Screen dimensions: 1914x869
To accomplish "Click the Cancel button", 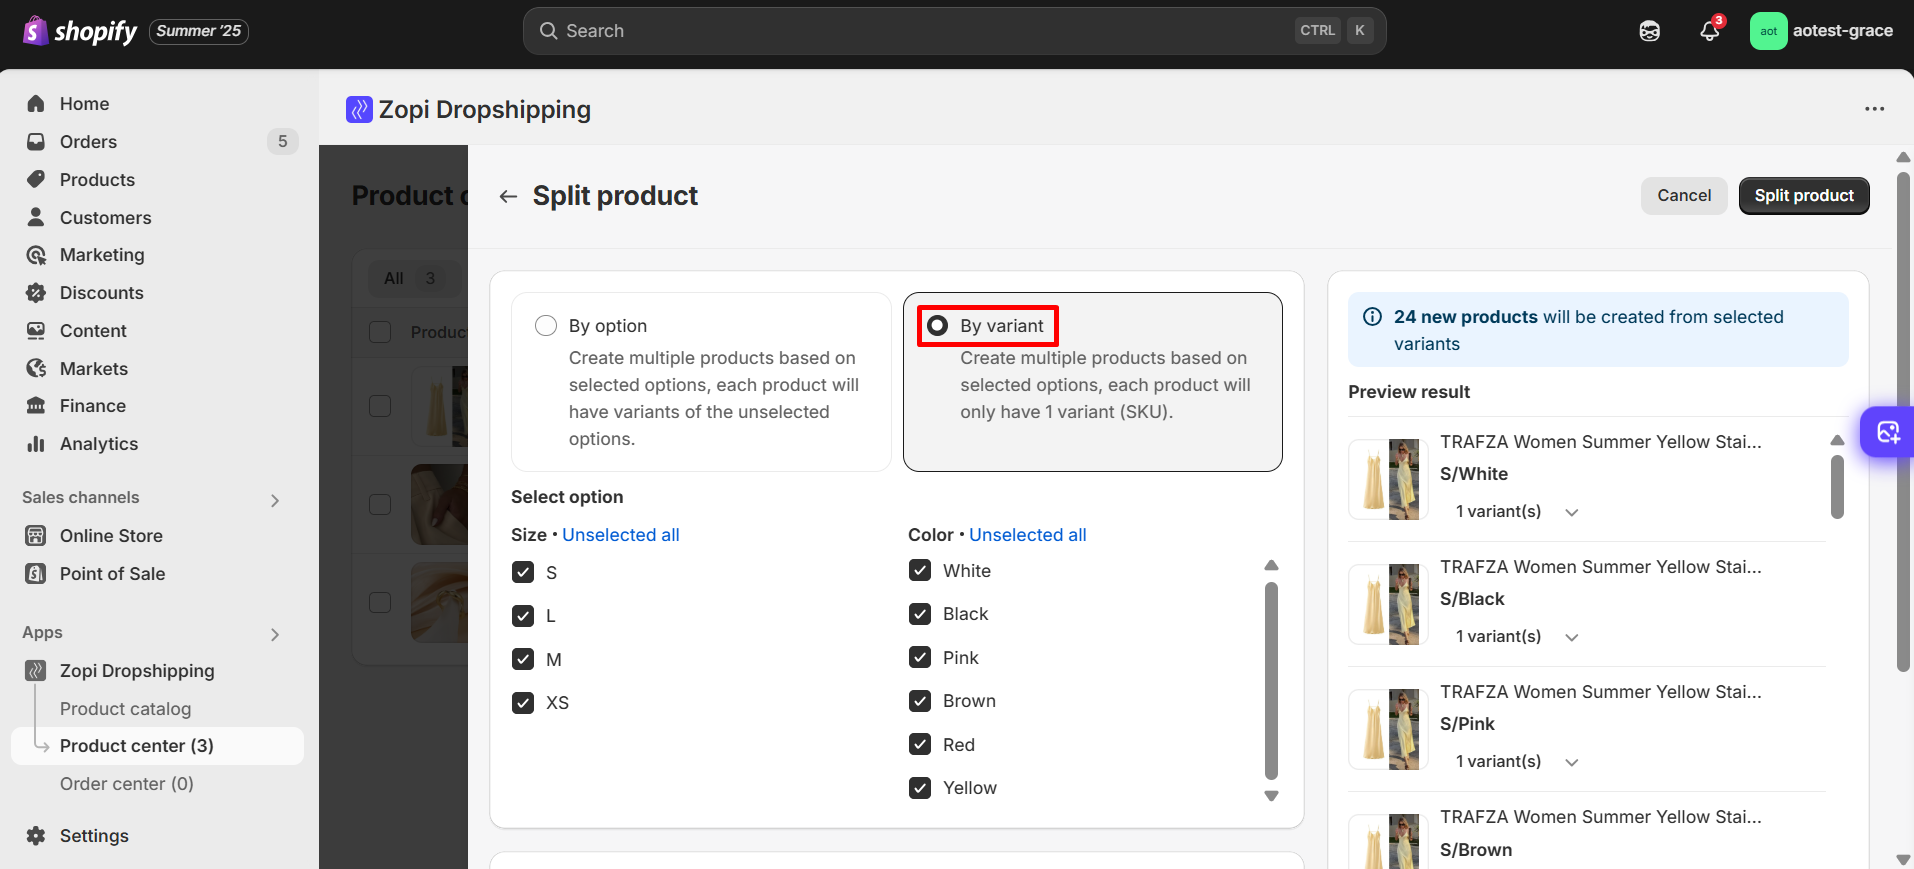I will coord(1684,196).
